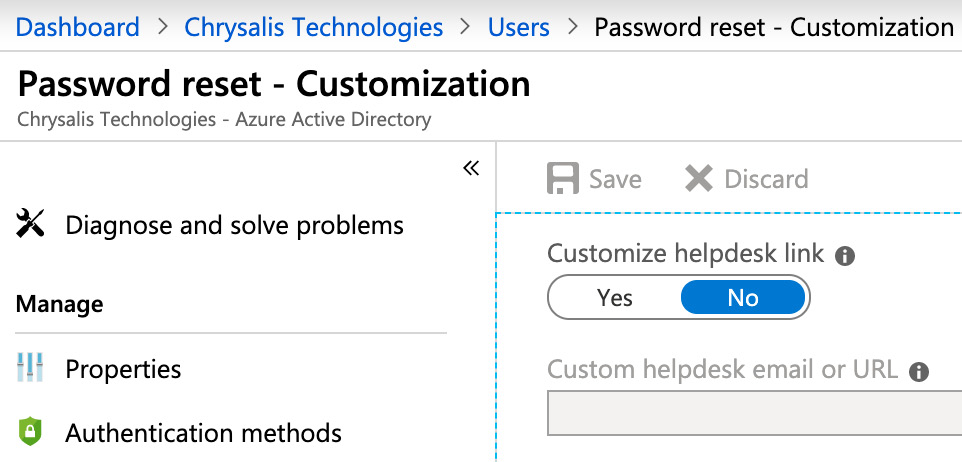
Task: Click the floppy disk Save icon
Action: point(563,179)
